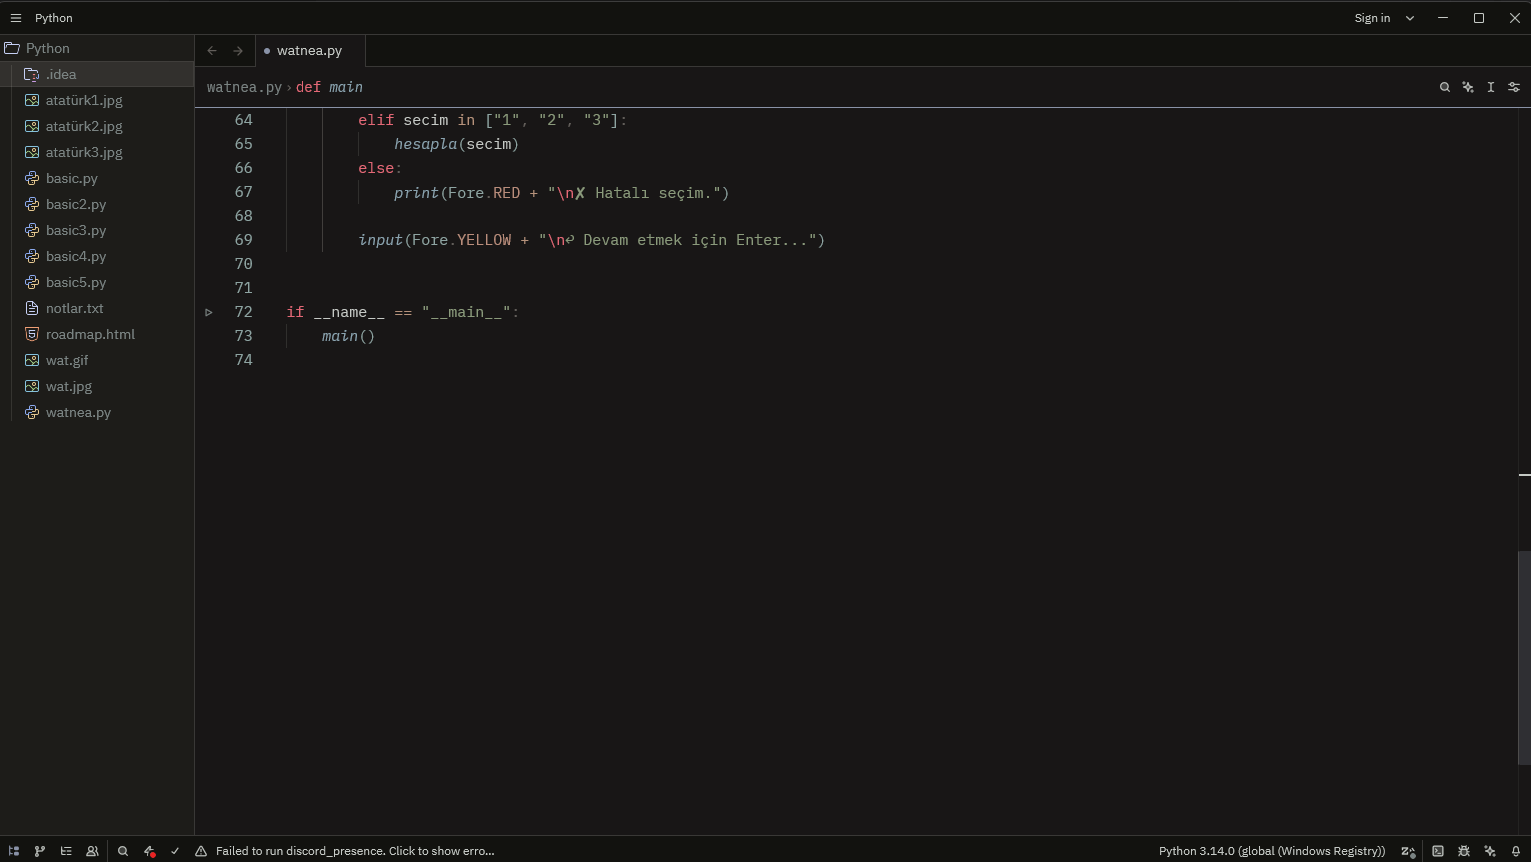Toggle the project panel in status bar
The height and width of the screenshot is (862, 1531).
pyautogui.click(x=14, y=851)
